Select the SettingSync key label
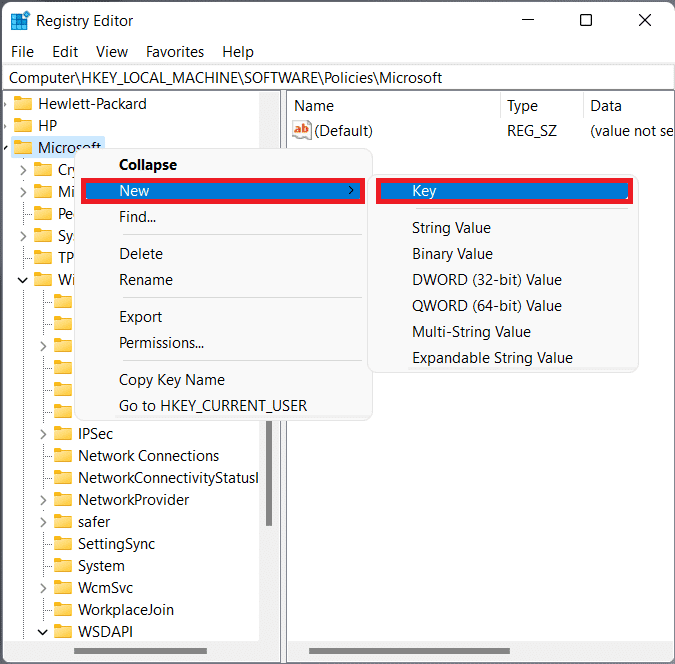The width and height of the screenshot is (675, 664). pyautogui.click(x=116, y=544)
